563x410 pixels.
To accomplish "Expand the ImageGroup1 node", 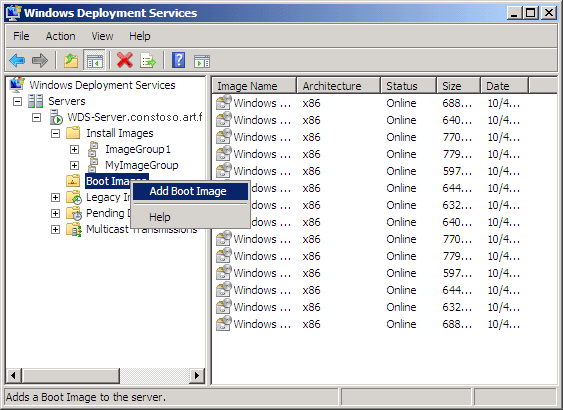I will tap(74, 149).
